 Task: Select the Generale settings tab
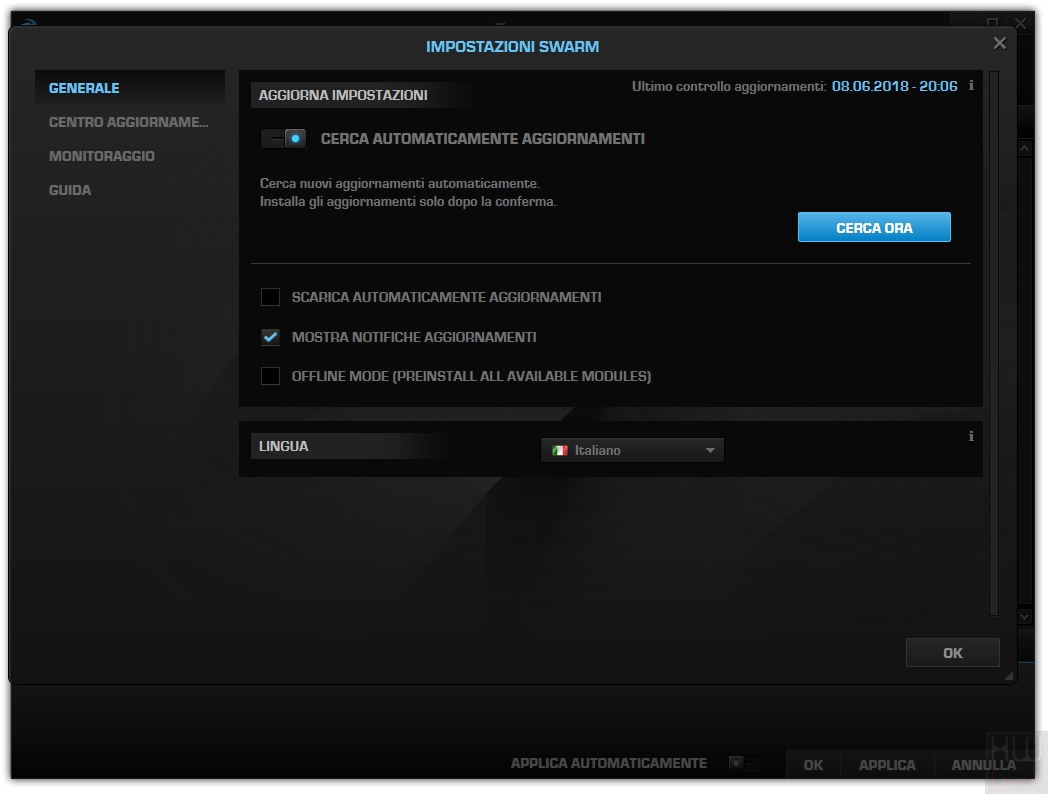[x=130, y=88]
